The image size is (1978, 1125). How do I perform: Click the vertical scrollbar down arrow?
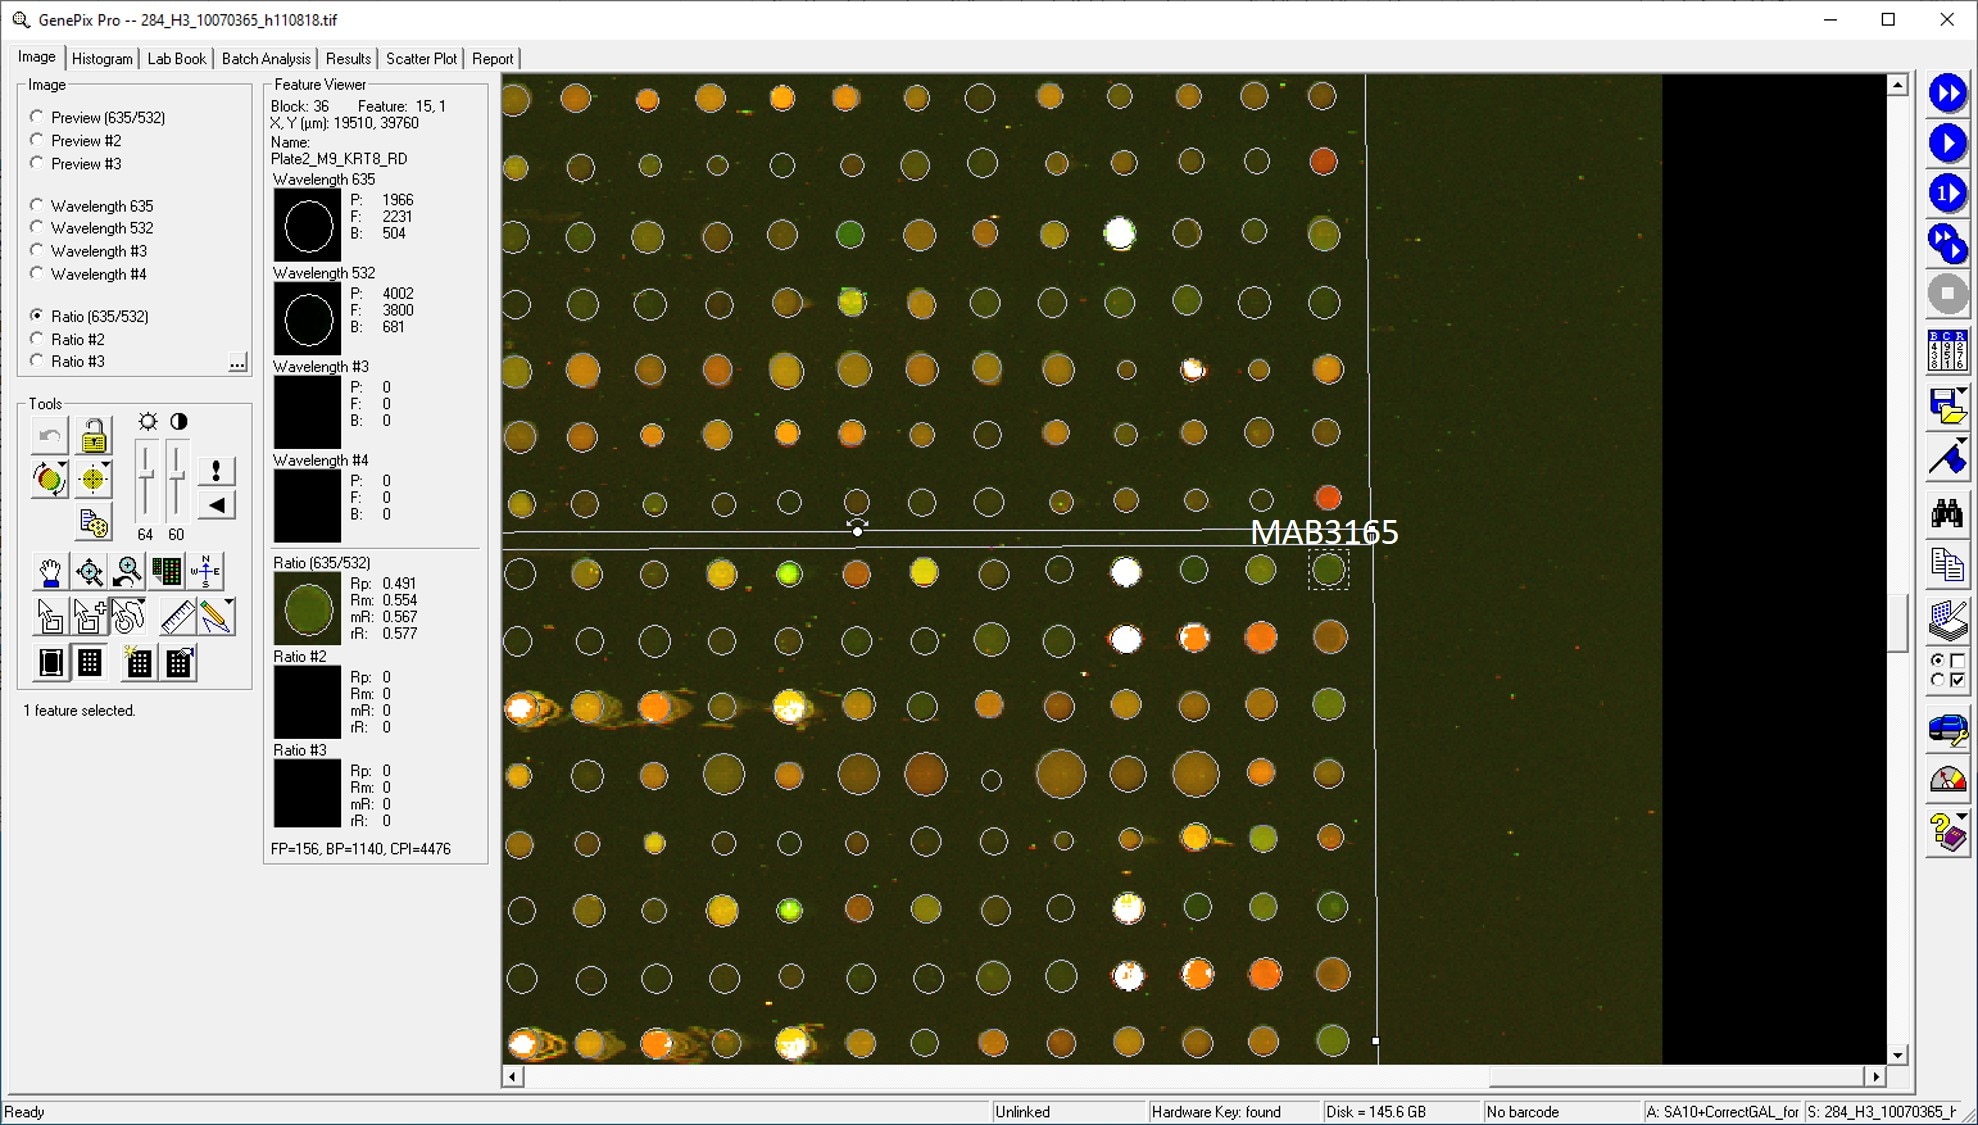[x=1897, y=1055]
